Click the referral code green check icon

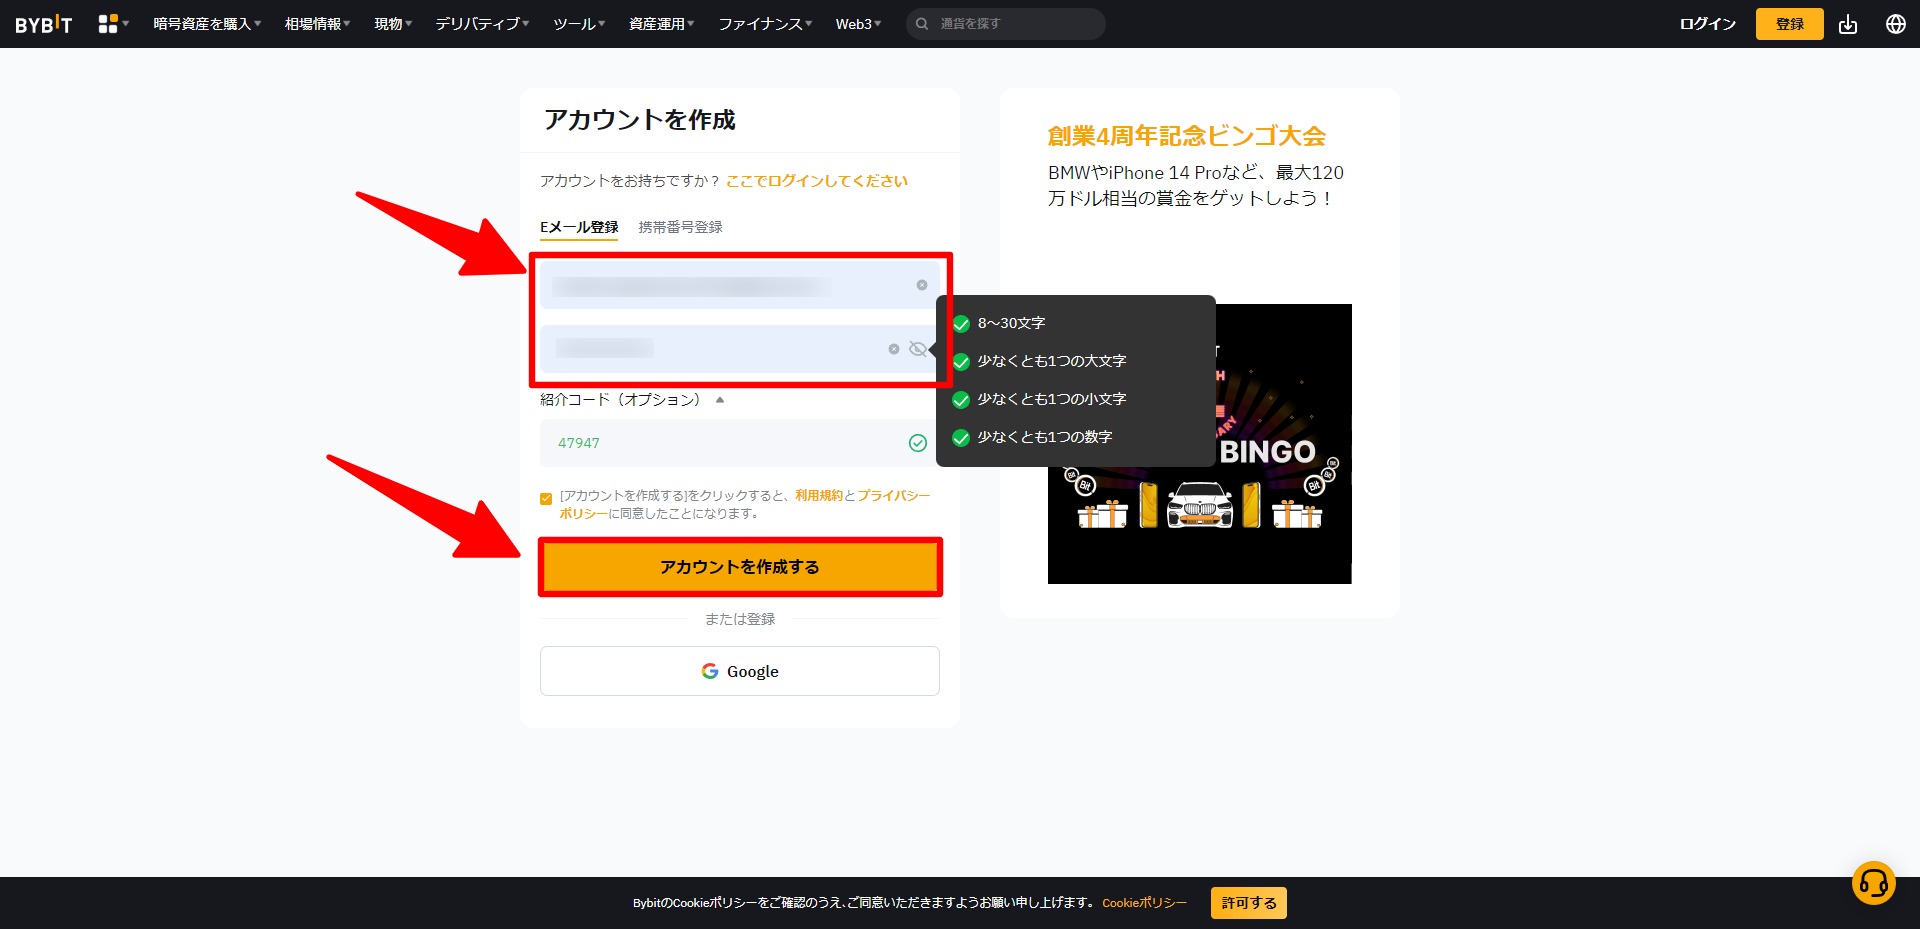point(917,443)
